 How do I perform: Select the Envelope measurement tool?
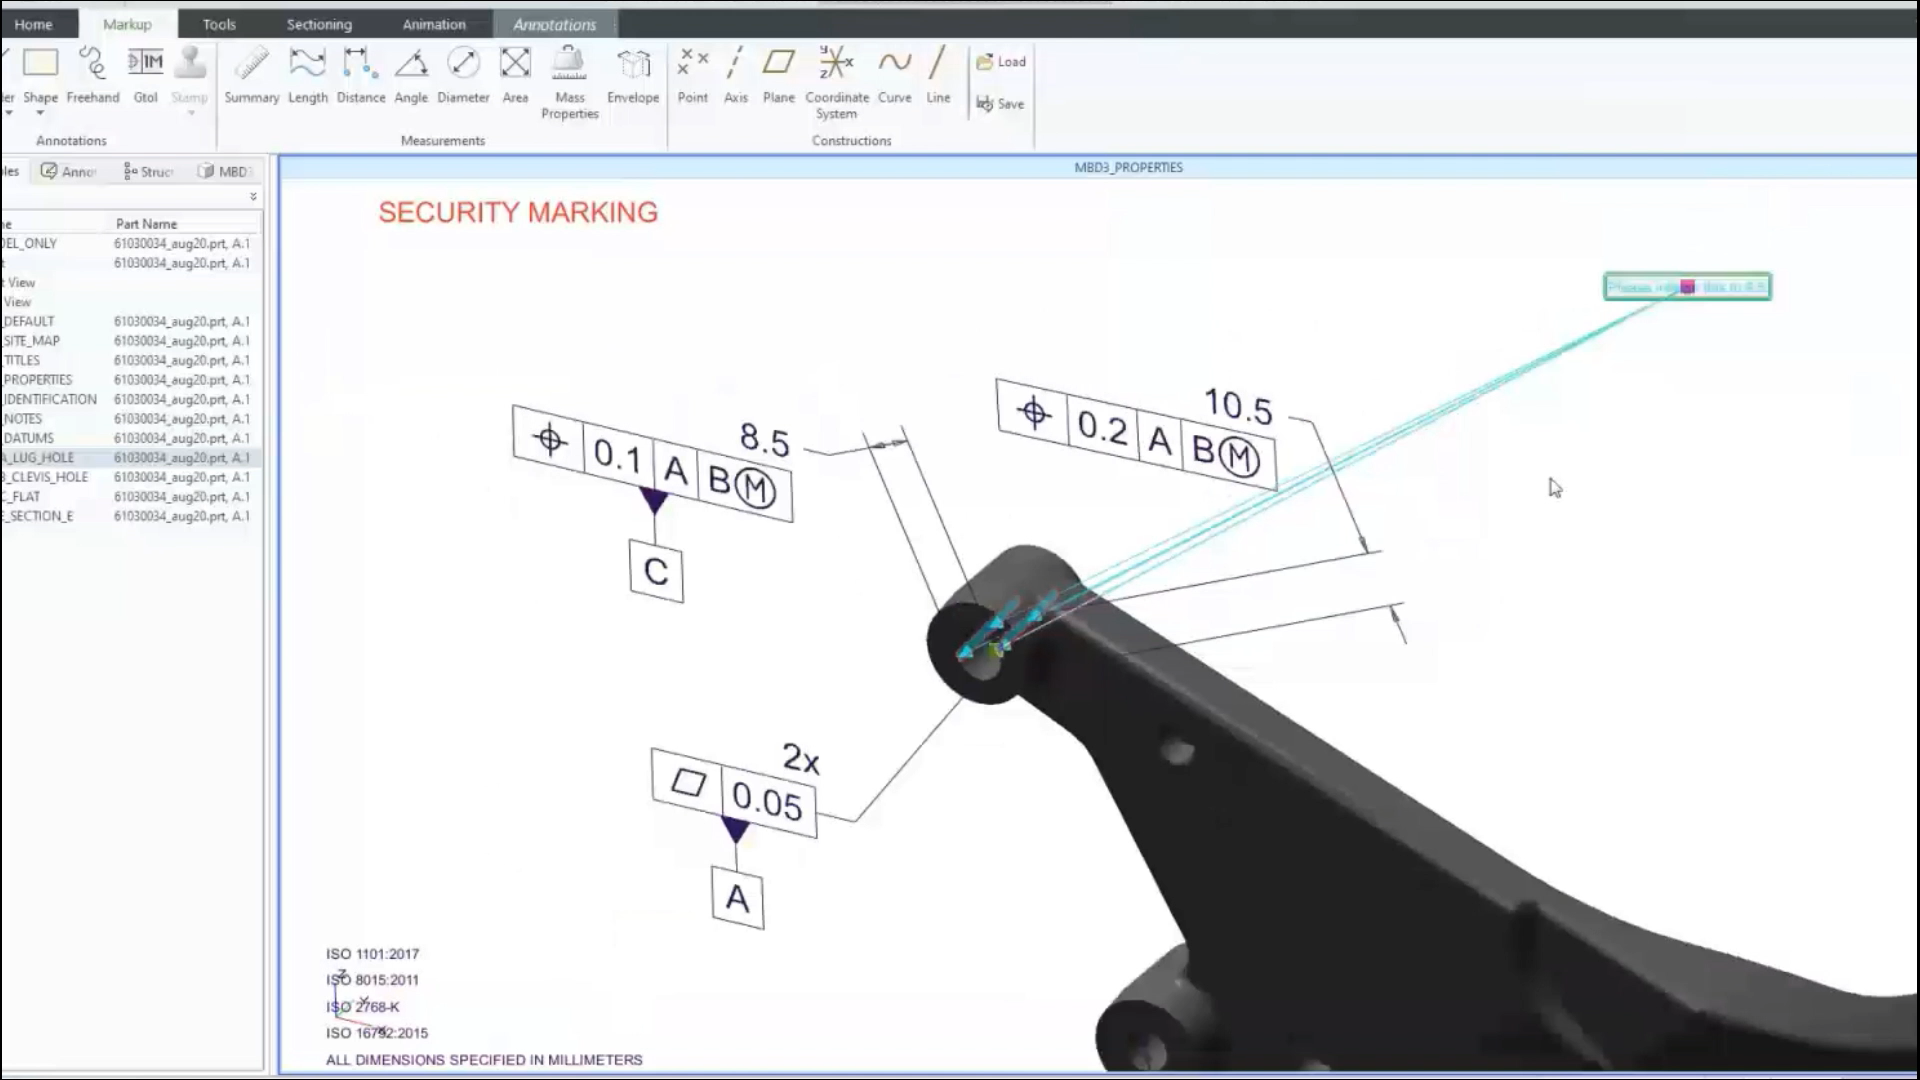(633, 75)
